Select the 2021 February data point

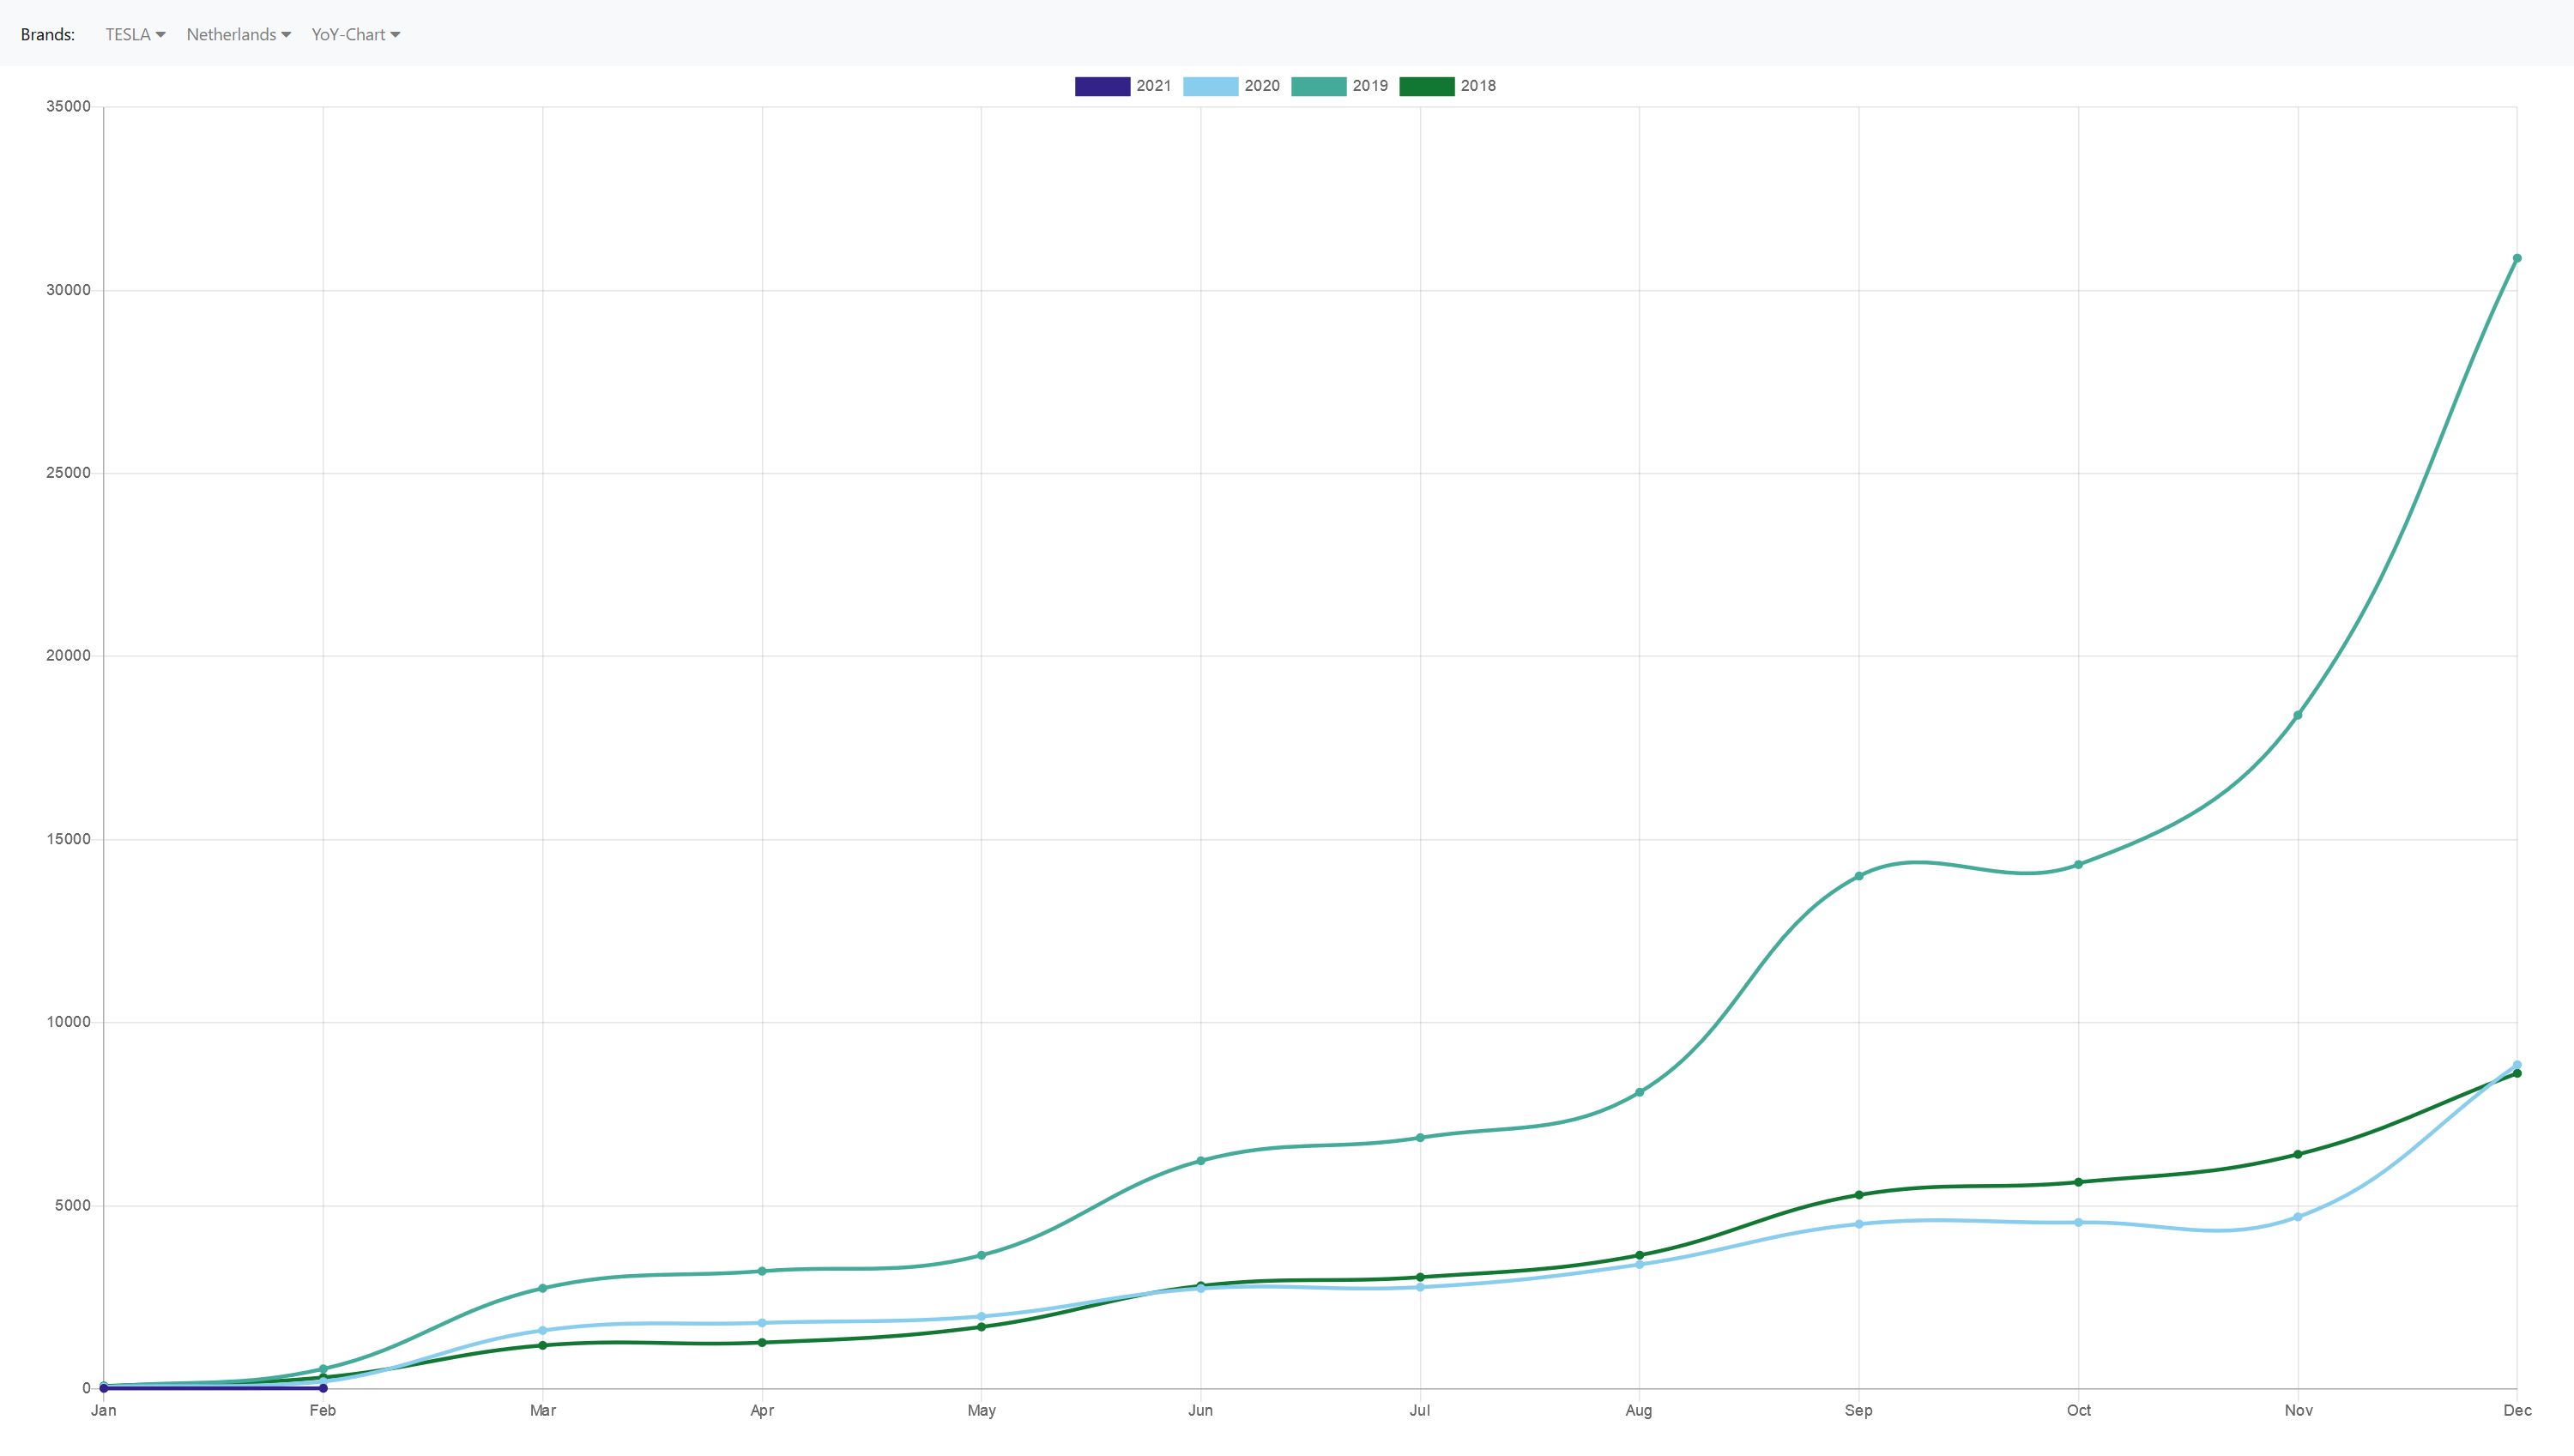(323, 1388)
